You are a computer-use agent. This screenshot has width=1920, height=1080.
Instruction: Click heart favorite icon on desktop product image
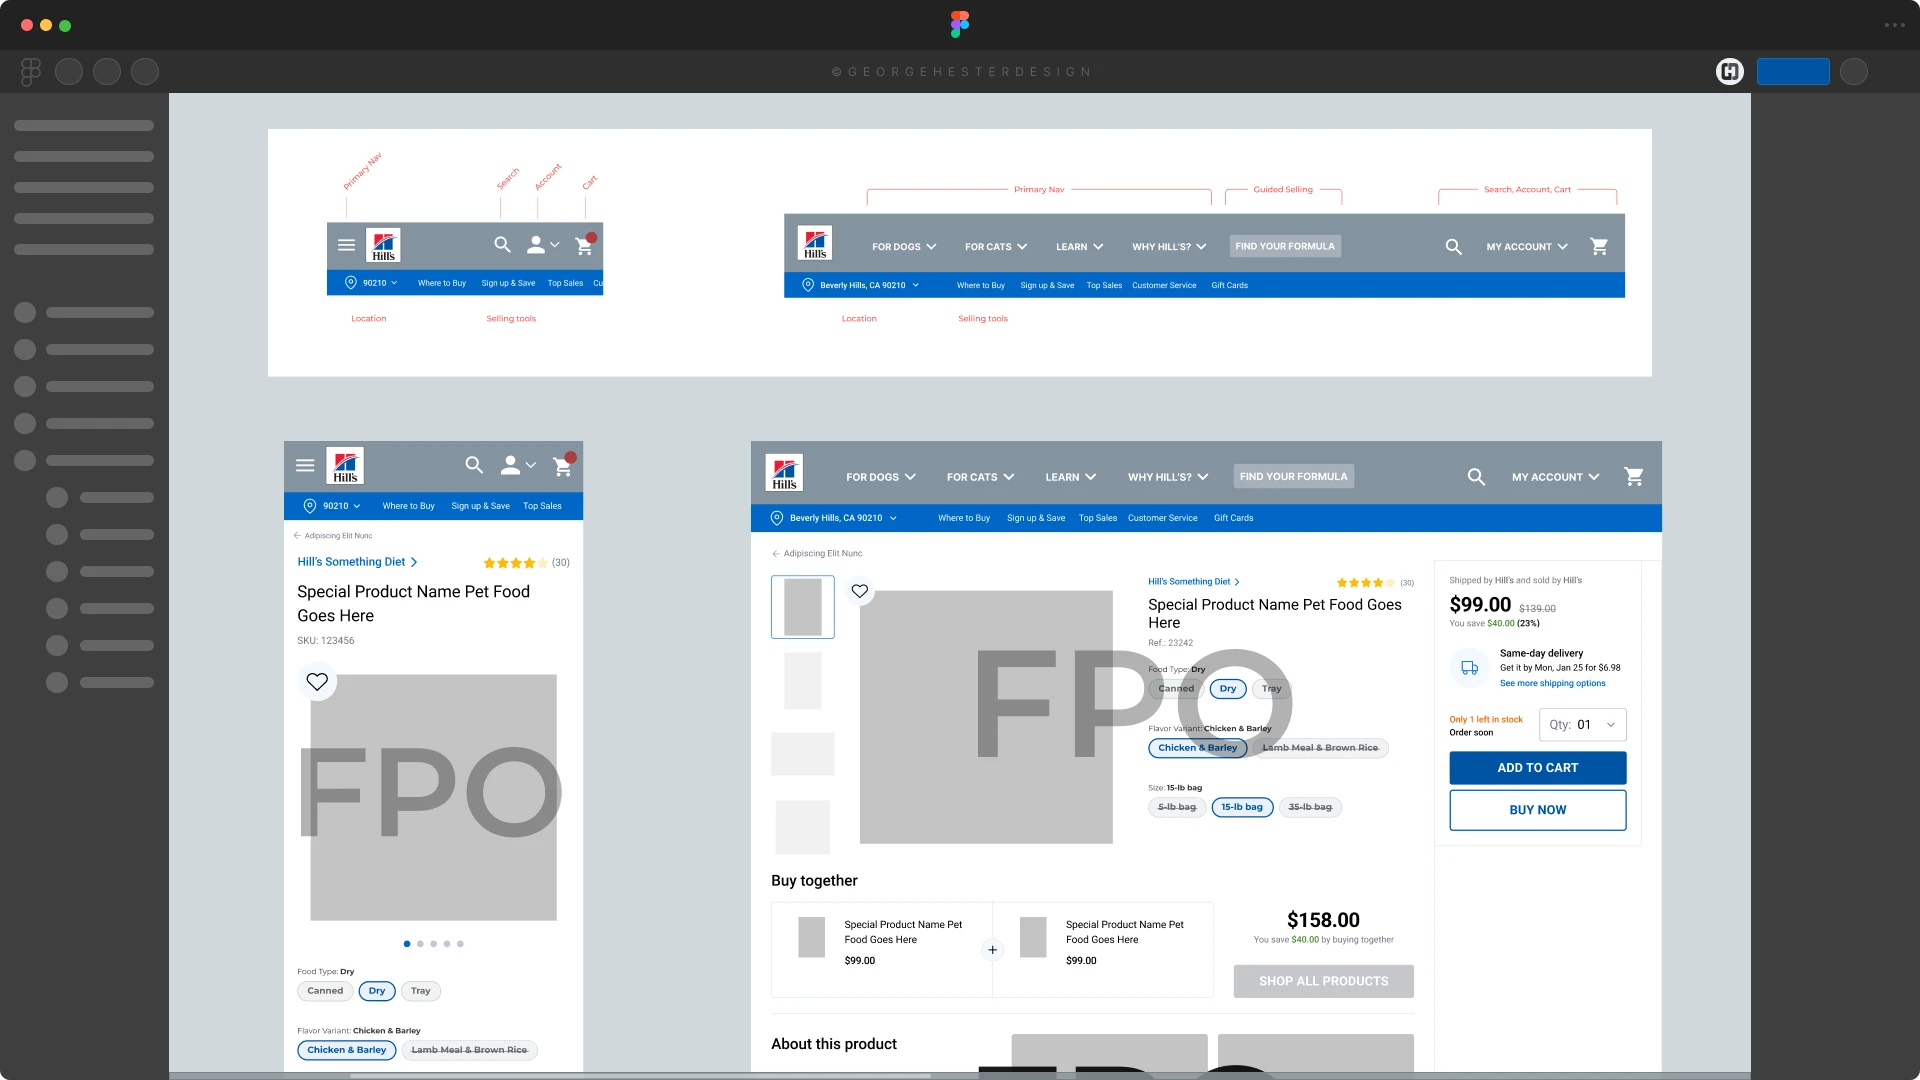coord(859,591)
